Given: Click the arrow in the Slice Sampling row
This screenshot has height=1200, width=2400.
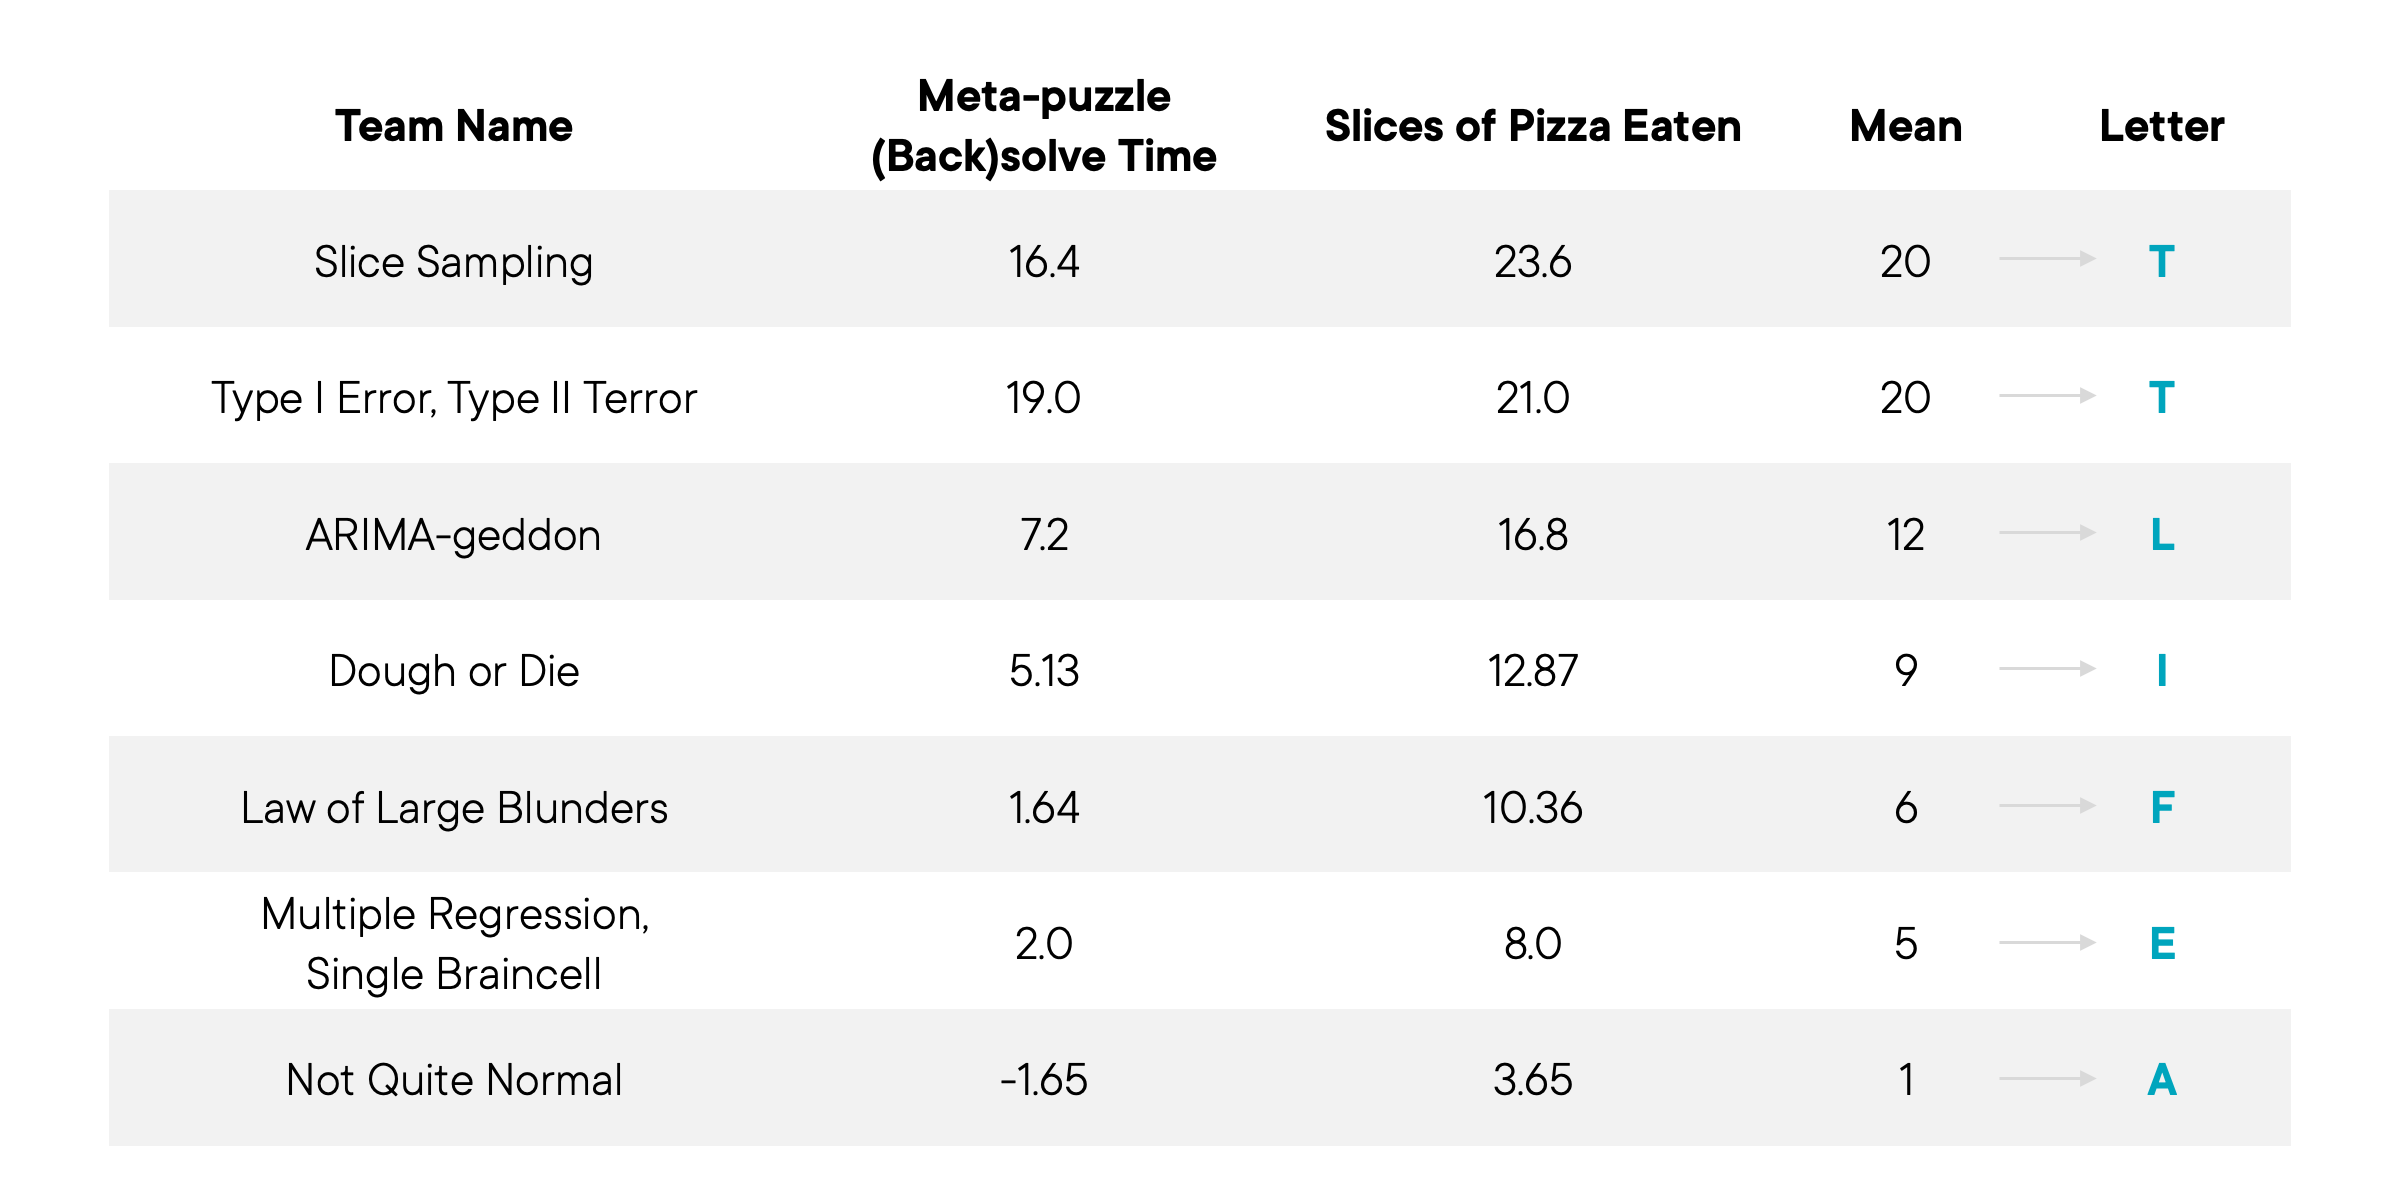Looking at the screenshot, I should pyautogui.click(x=2047, y=259).
